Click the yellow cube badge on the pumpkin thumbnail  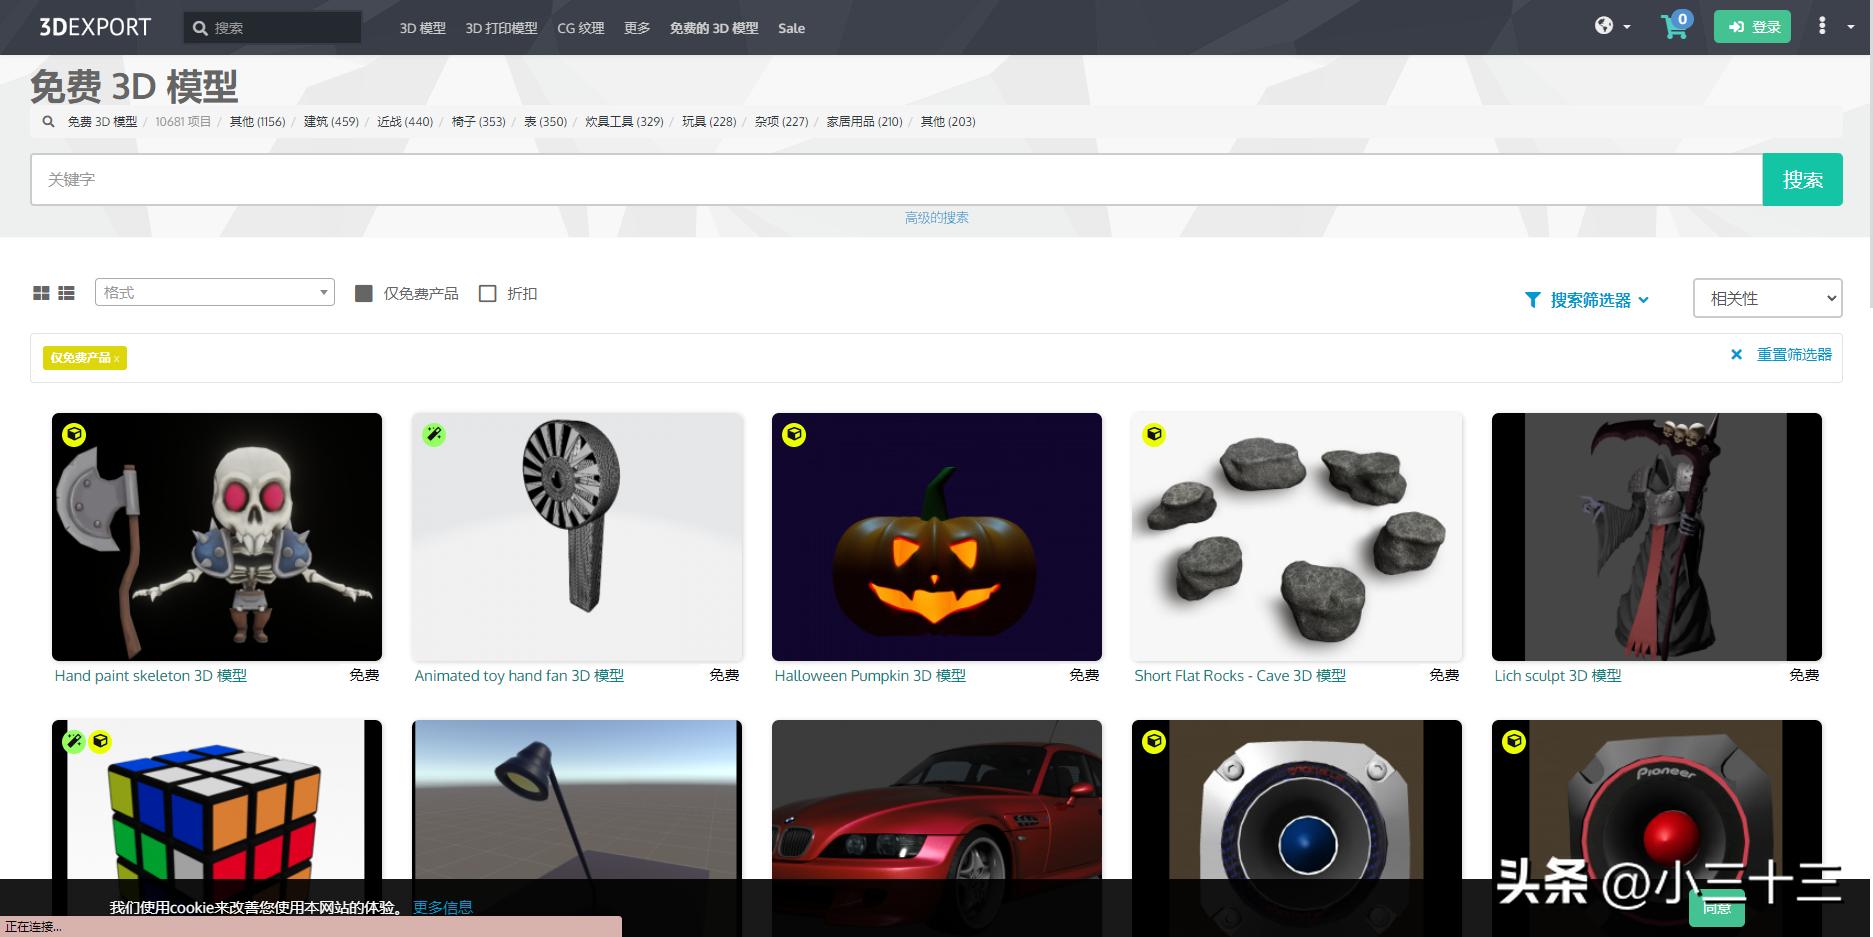click(x=794, y=434)
